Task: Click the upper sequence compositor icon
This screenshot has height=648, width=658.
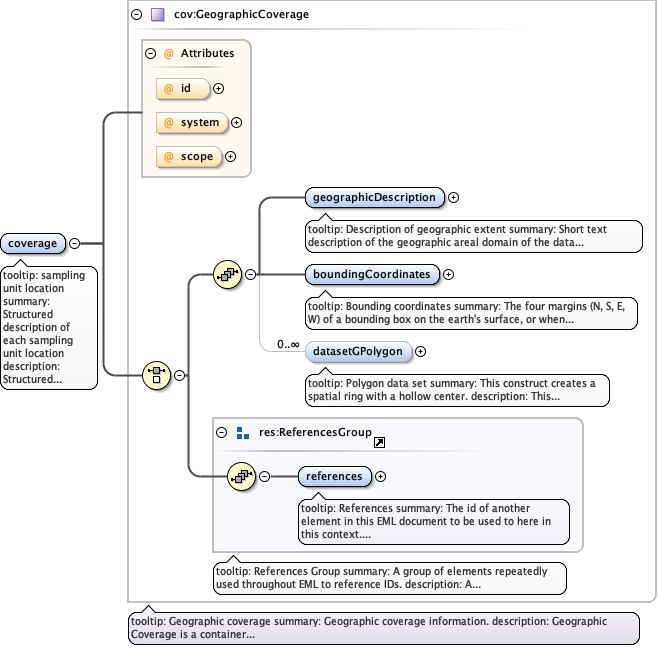Action: click(x=229, y=274)
